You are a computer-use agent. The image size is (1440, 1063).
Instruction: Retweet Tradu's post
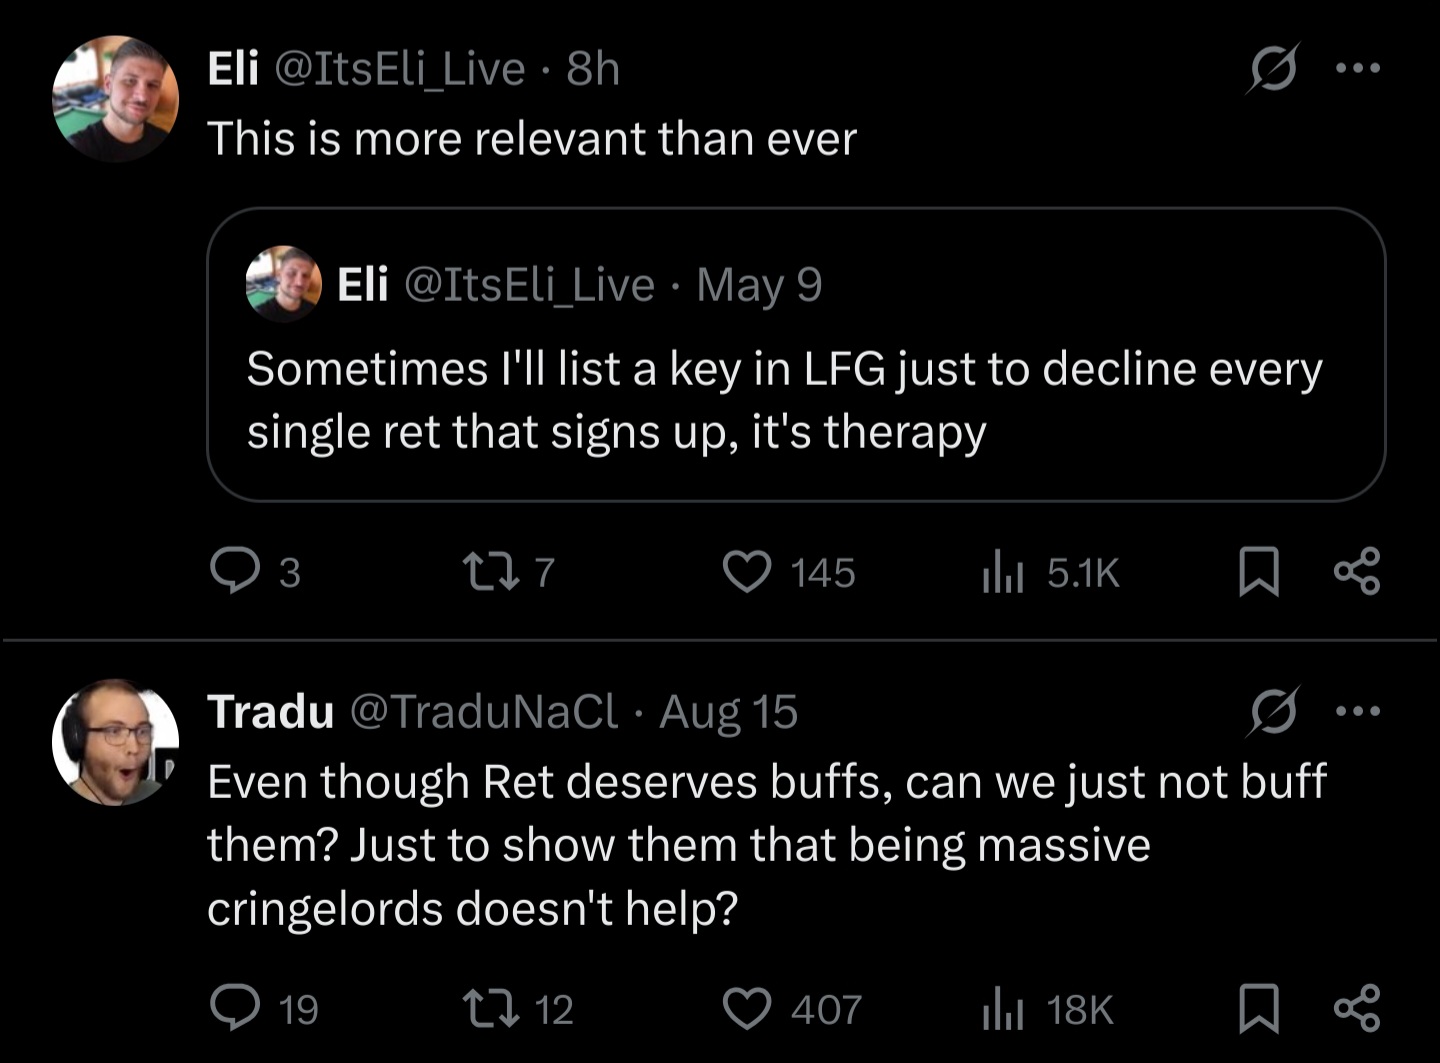click(x=490, y=1008)
